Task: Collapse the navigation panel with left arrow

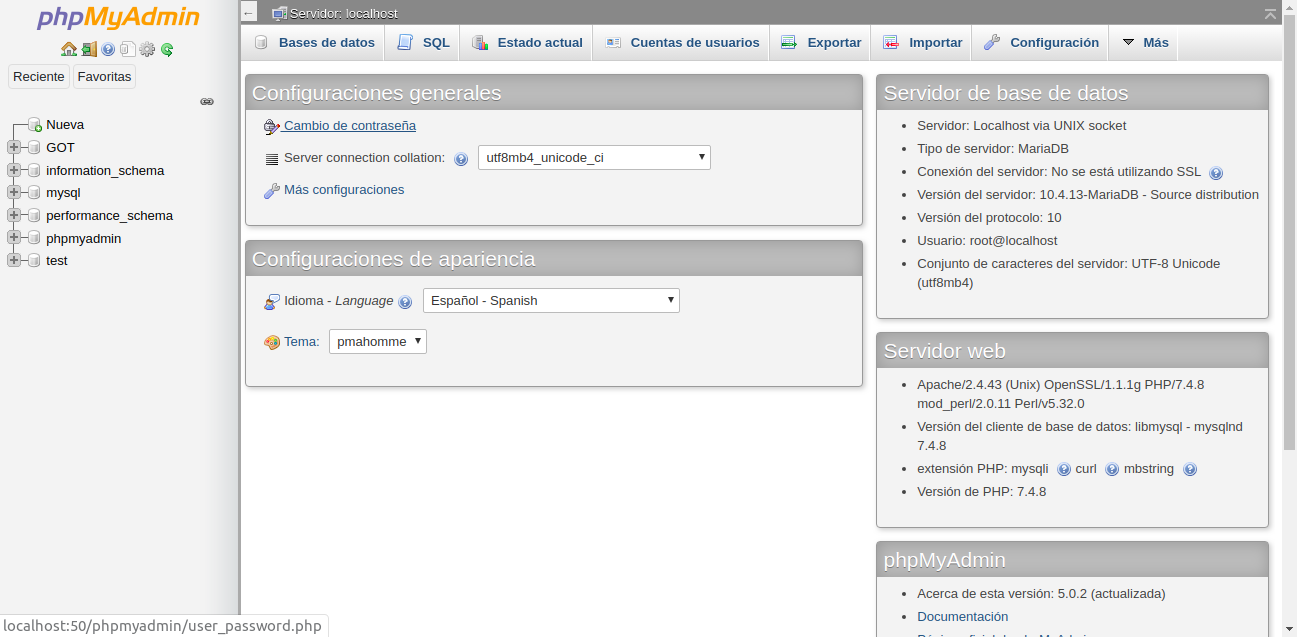Action: [249, 12]
